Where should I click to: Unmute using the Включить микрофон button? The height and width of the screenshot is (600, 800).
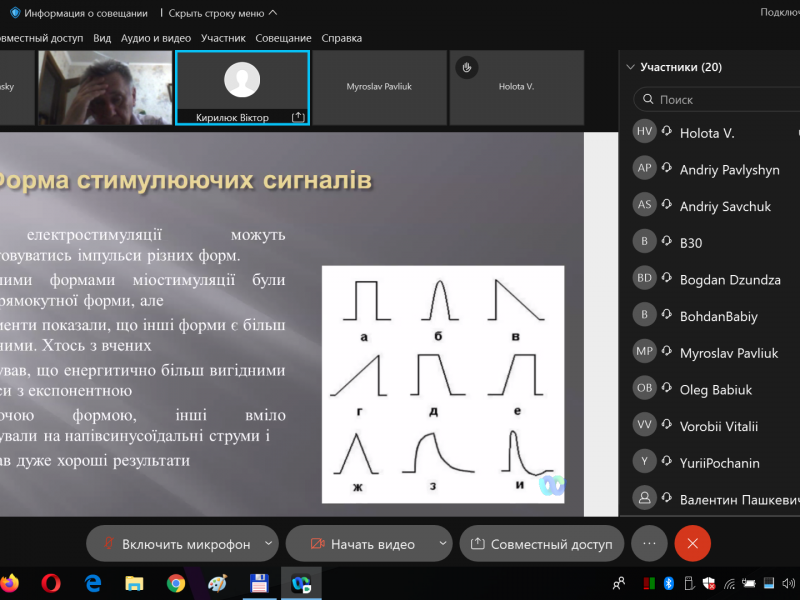(x=175, y=544)
